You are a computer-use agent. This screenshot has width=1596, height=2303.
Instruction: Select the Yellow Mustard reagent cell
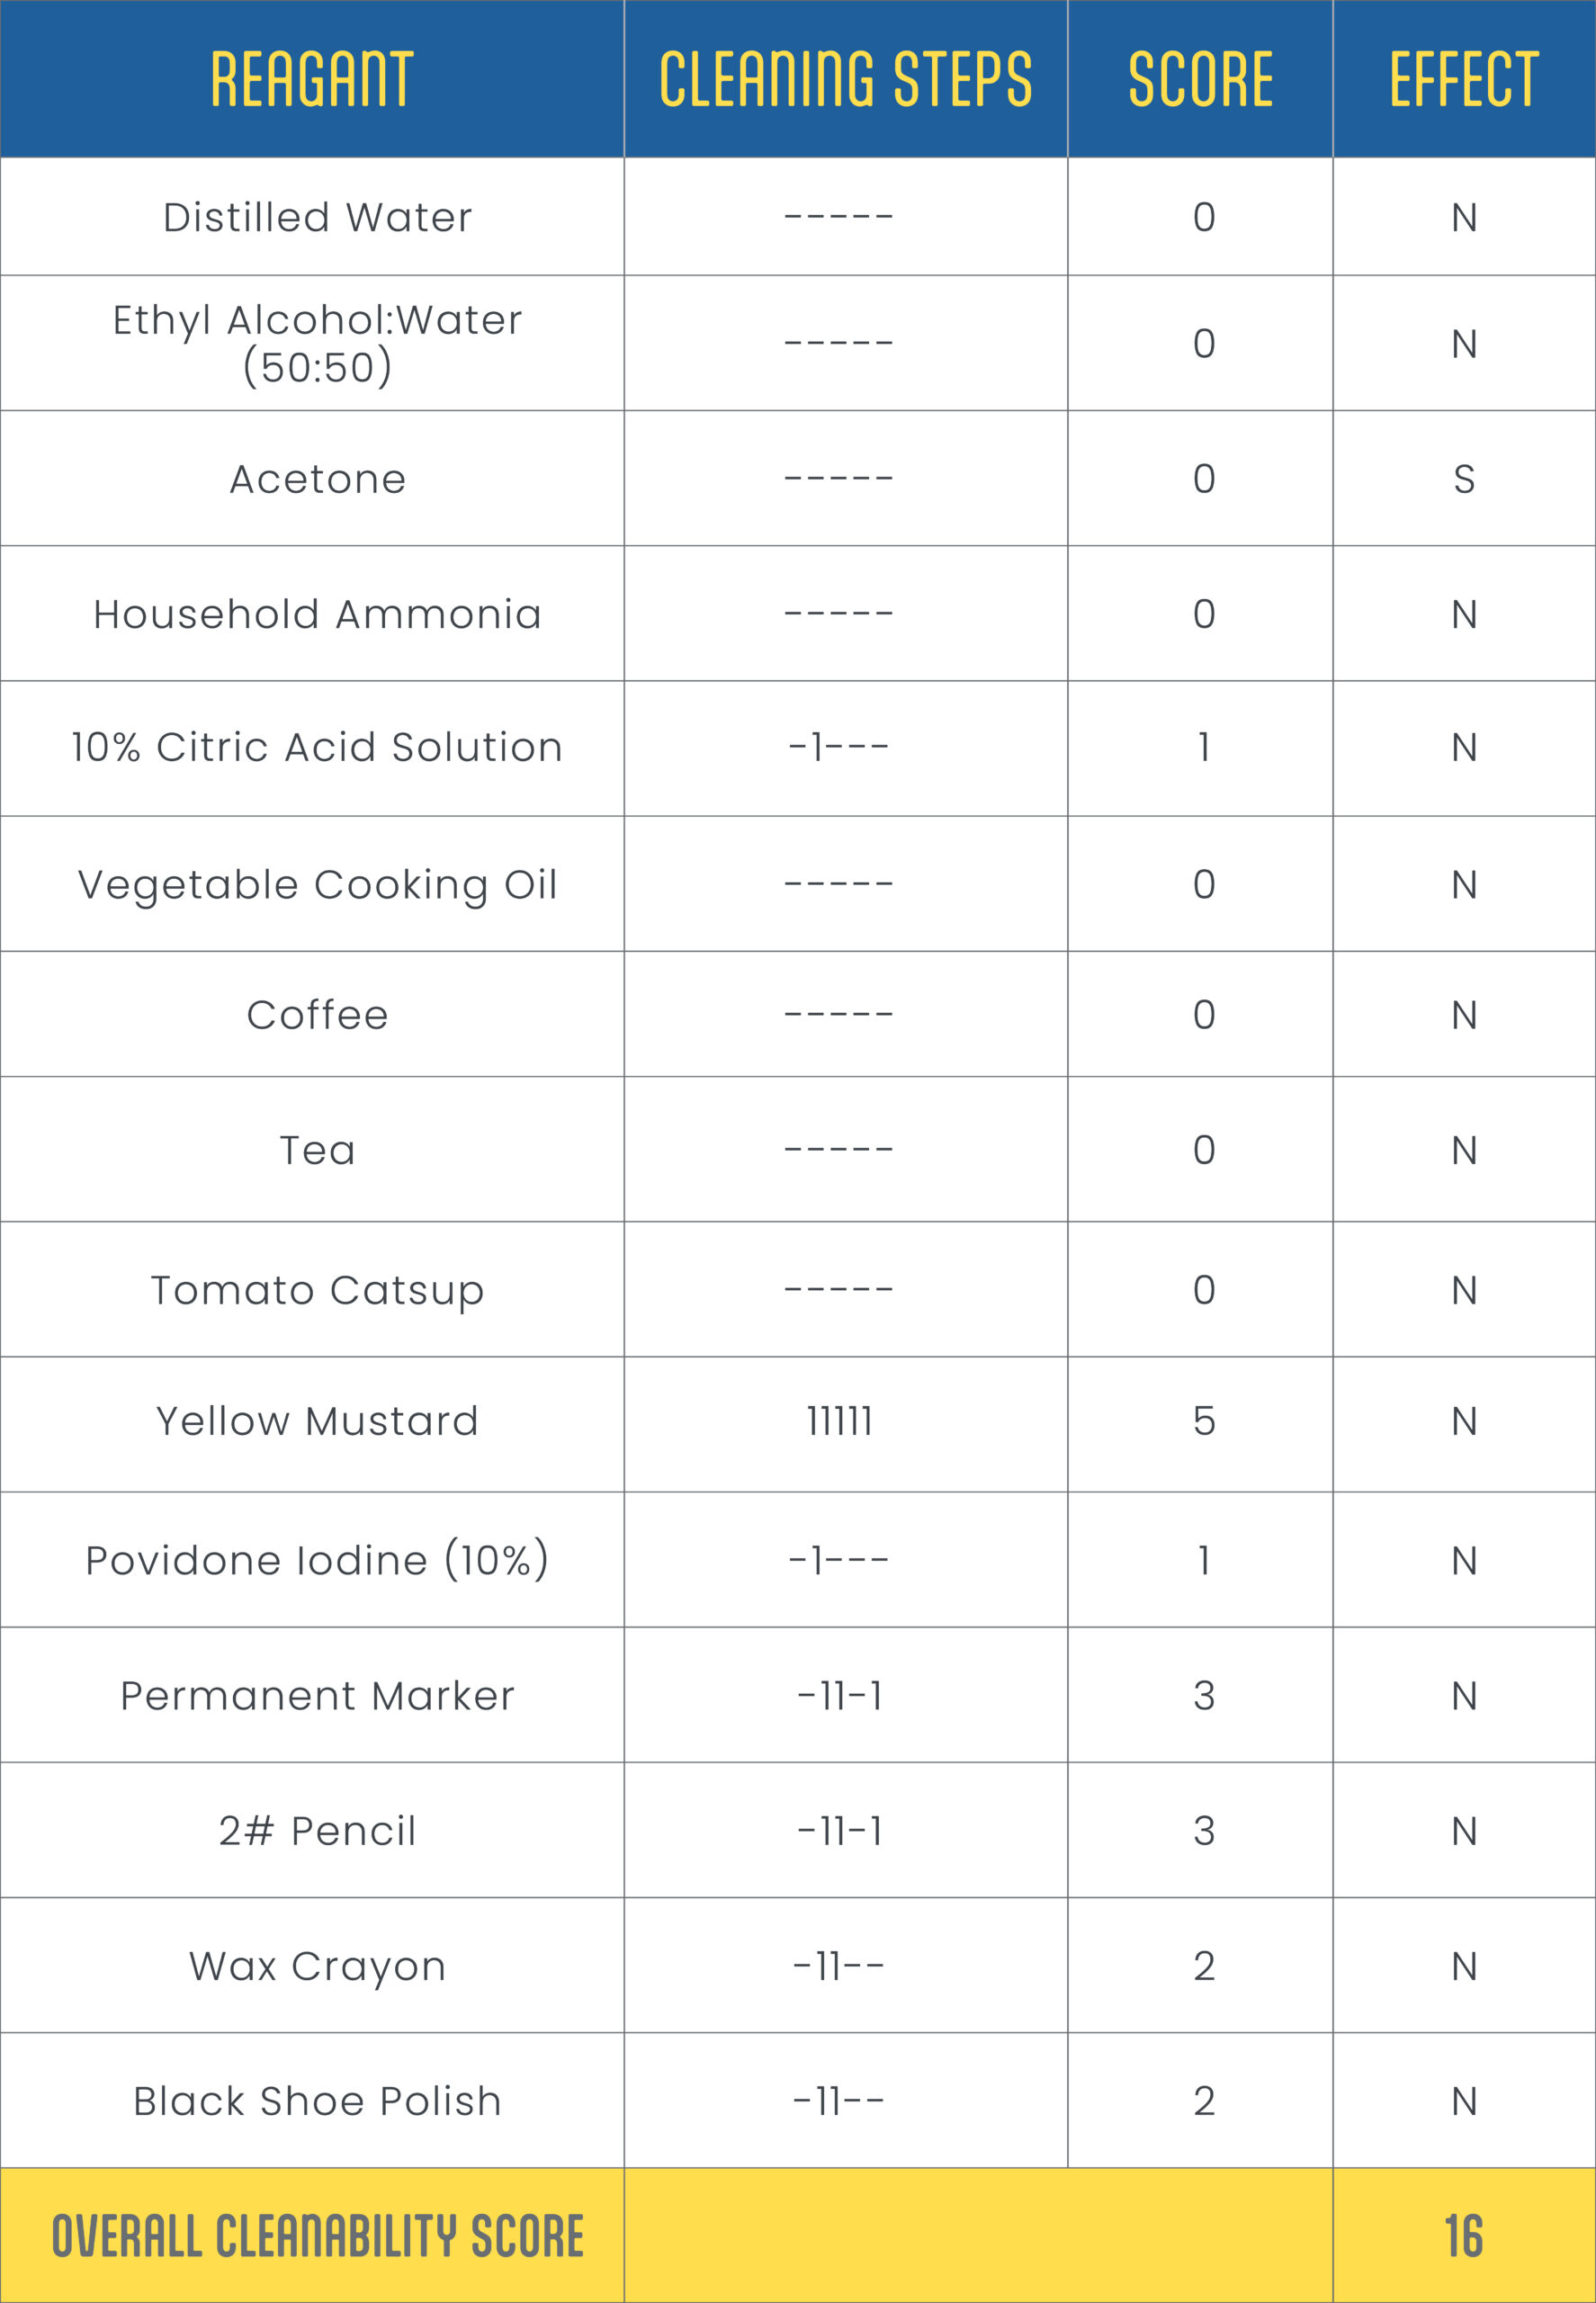317,1421
